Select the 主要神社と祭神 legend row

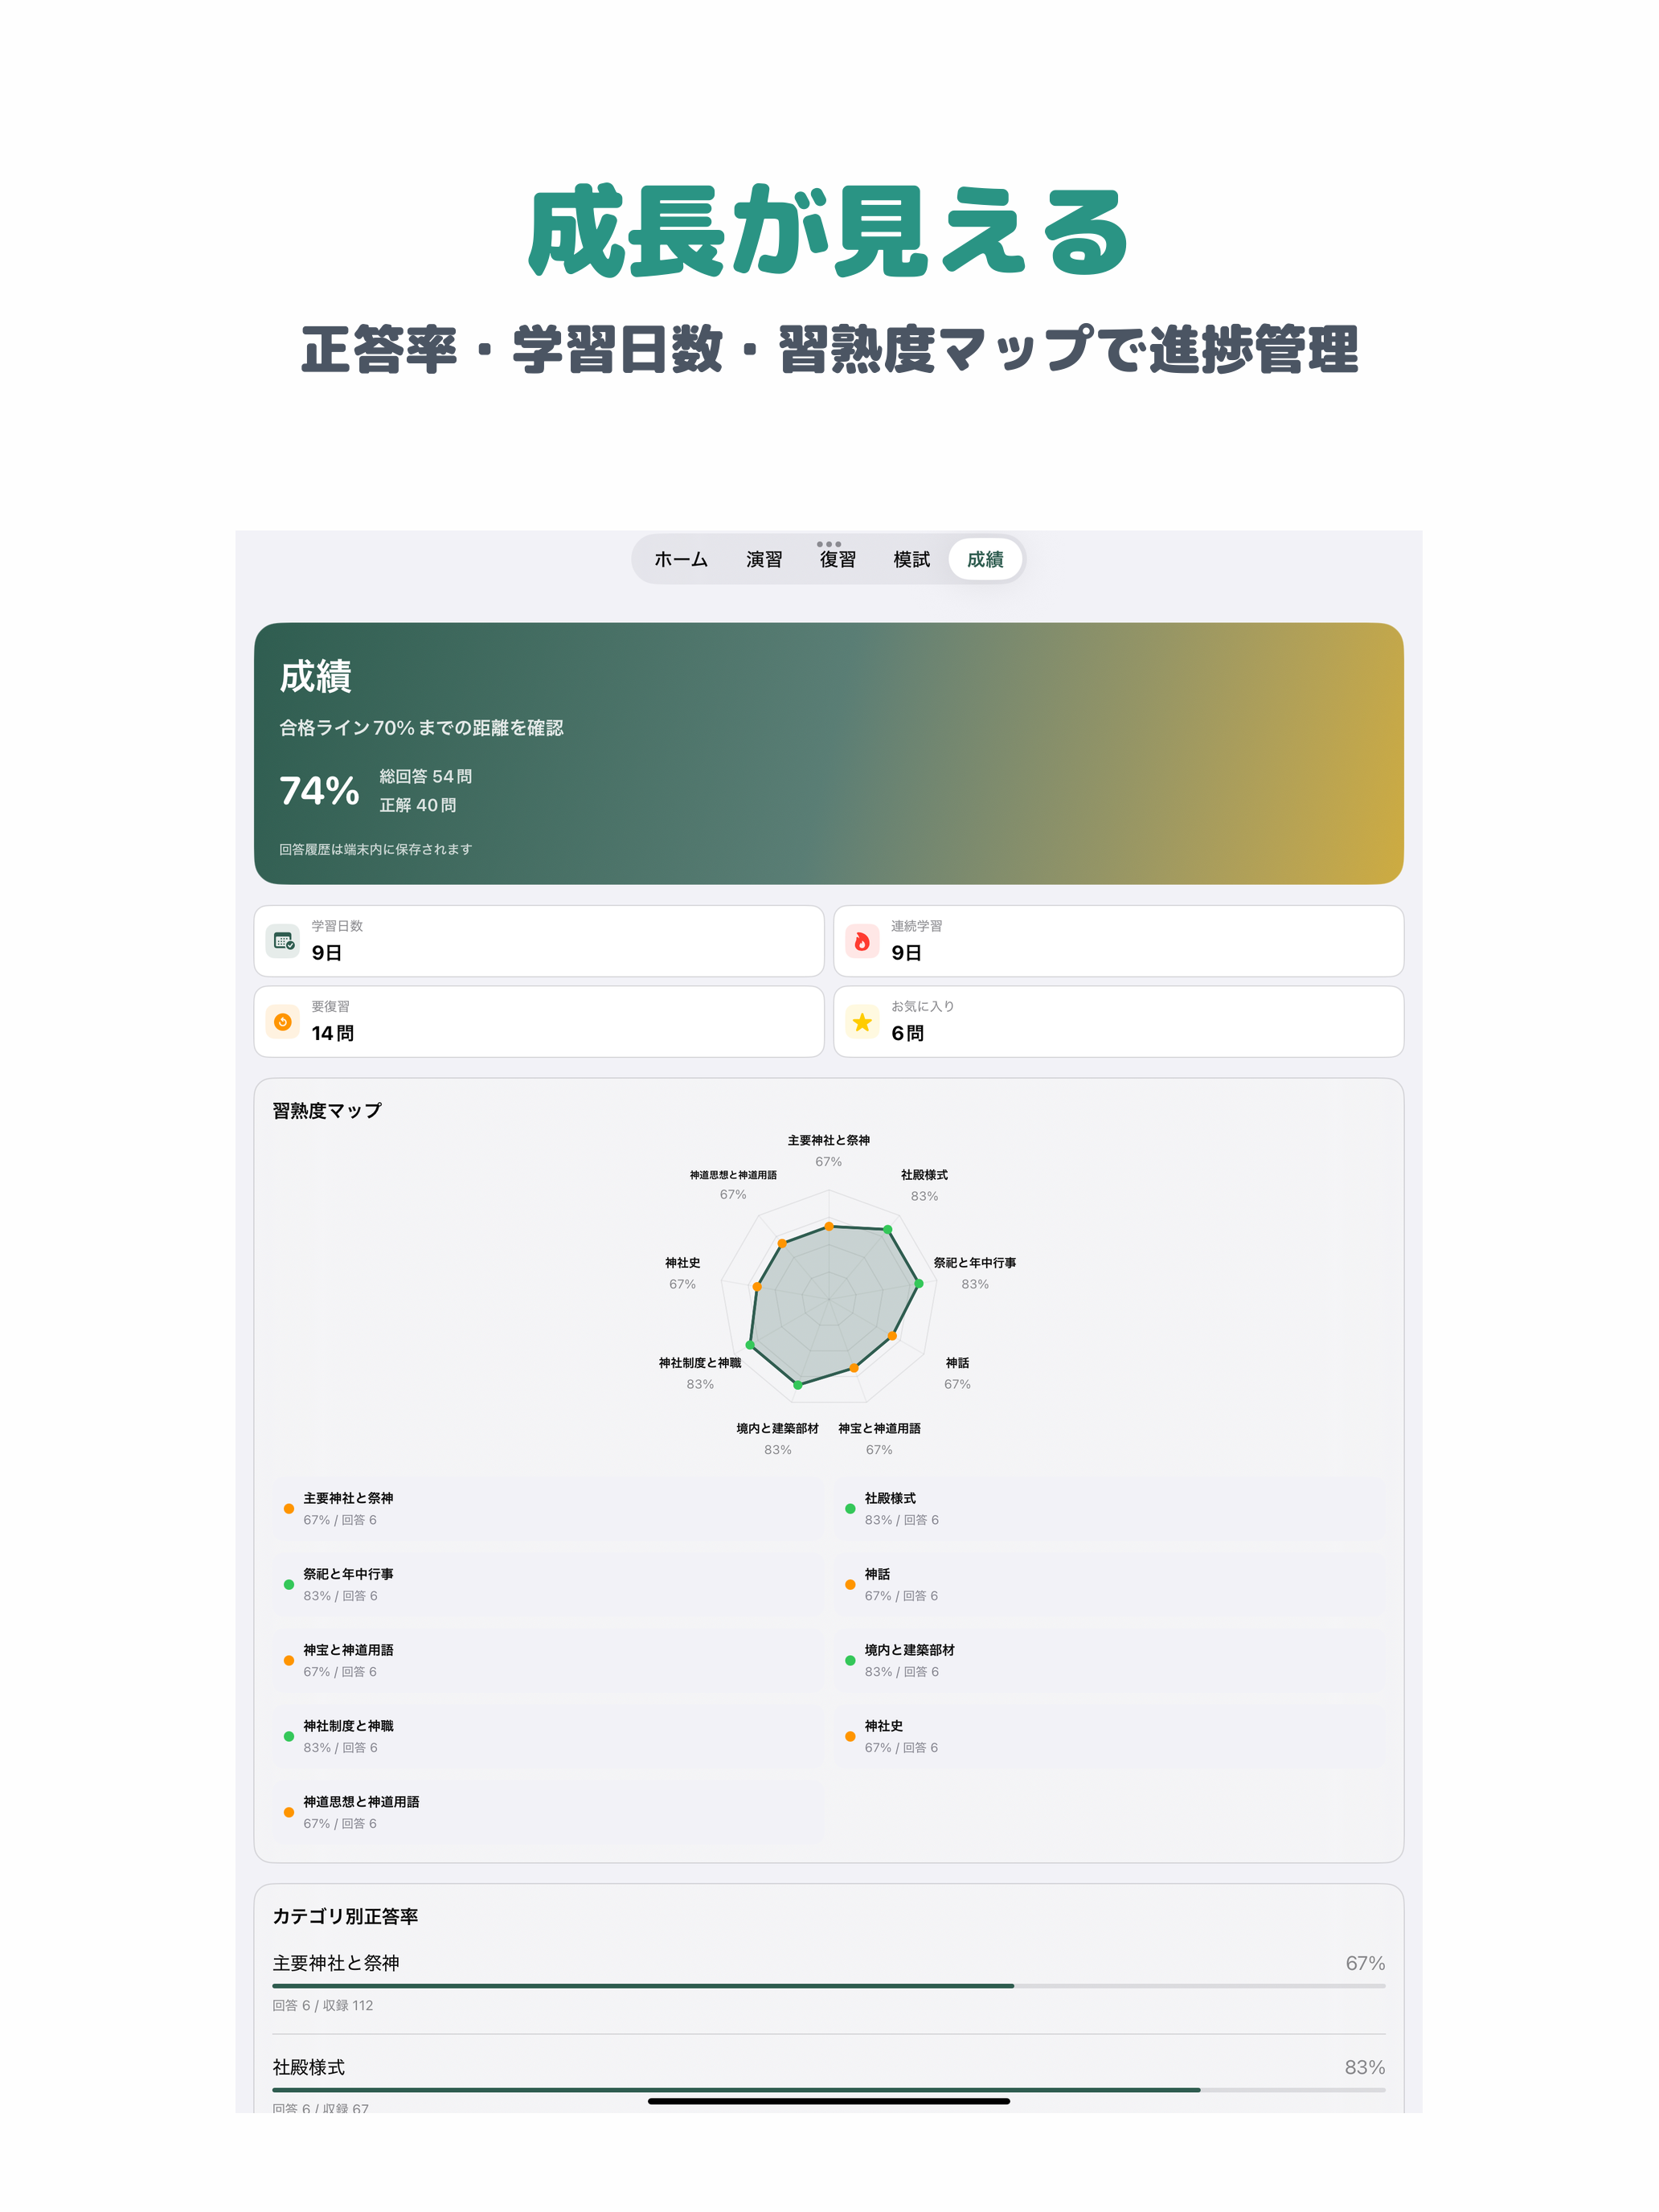click(548, 1508)
